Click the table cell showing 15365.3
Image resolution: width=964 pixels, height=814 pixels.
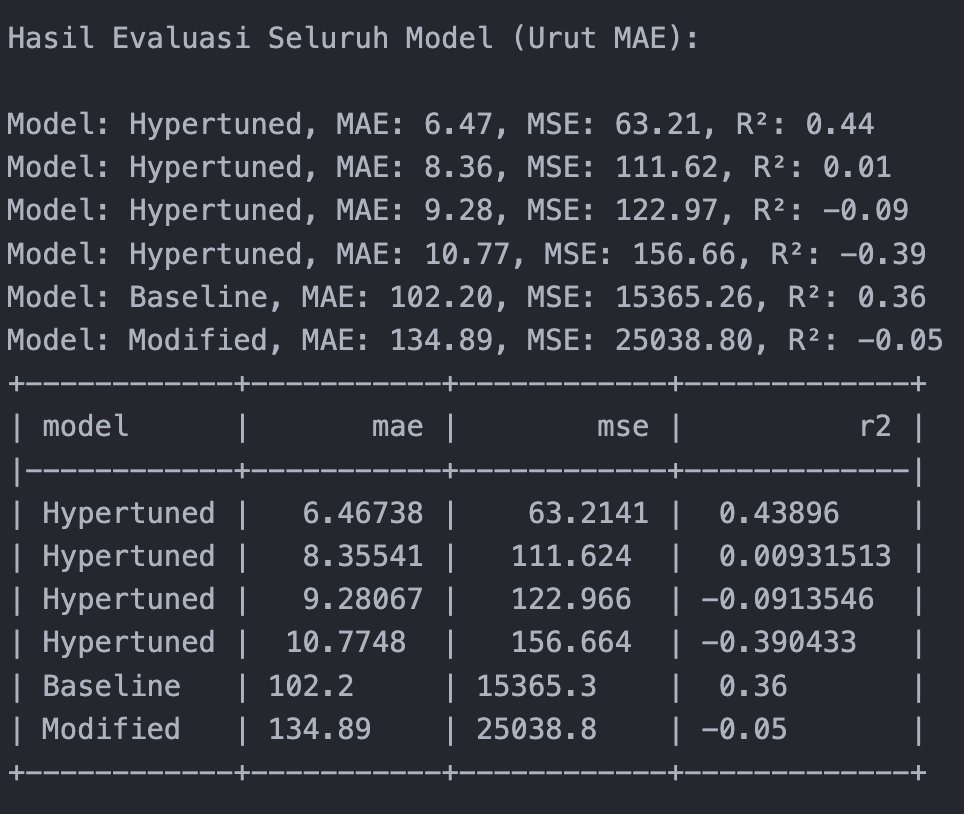[536, 686]
